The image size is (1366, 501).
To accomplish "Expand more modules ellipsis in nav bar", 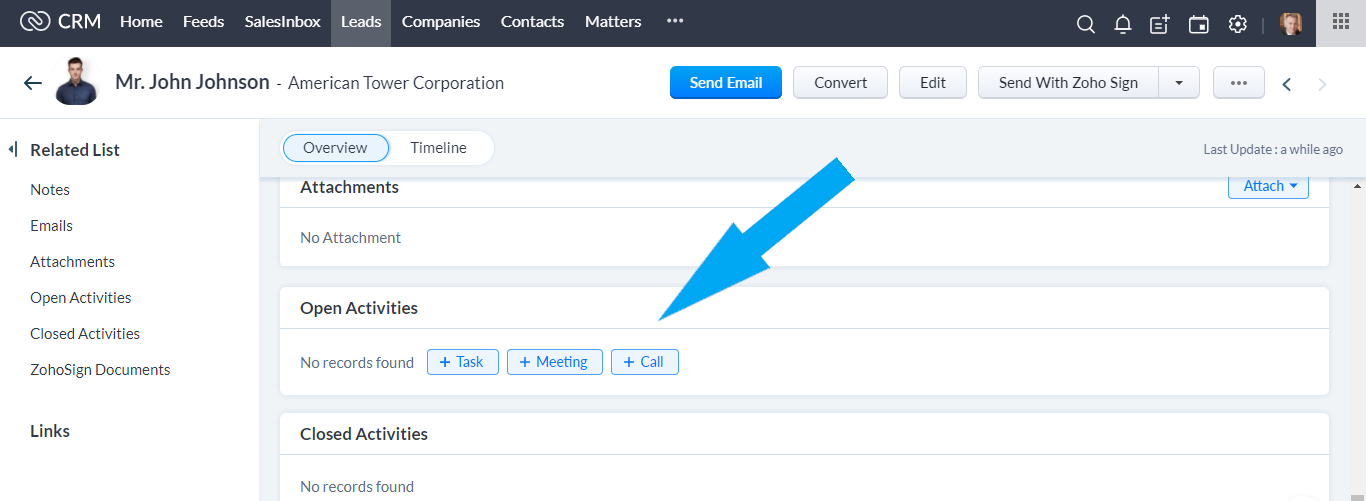I will point(675,22).
